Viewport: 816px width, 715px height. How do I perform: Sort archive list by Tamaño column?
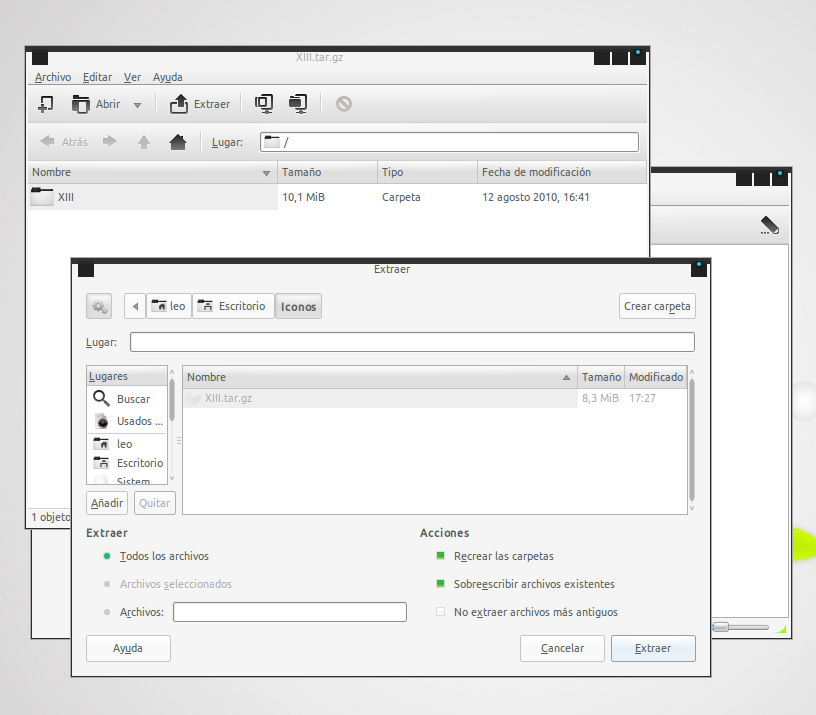click(x=327, y=172)
